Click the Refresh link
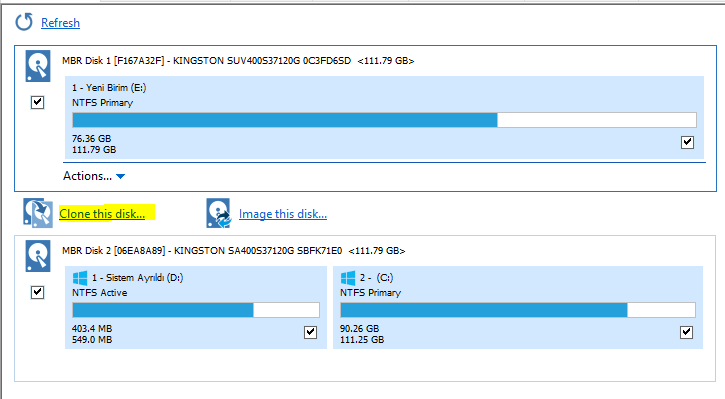Screen dimensions: 725x399 (x=60, y=23)
